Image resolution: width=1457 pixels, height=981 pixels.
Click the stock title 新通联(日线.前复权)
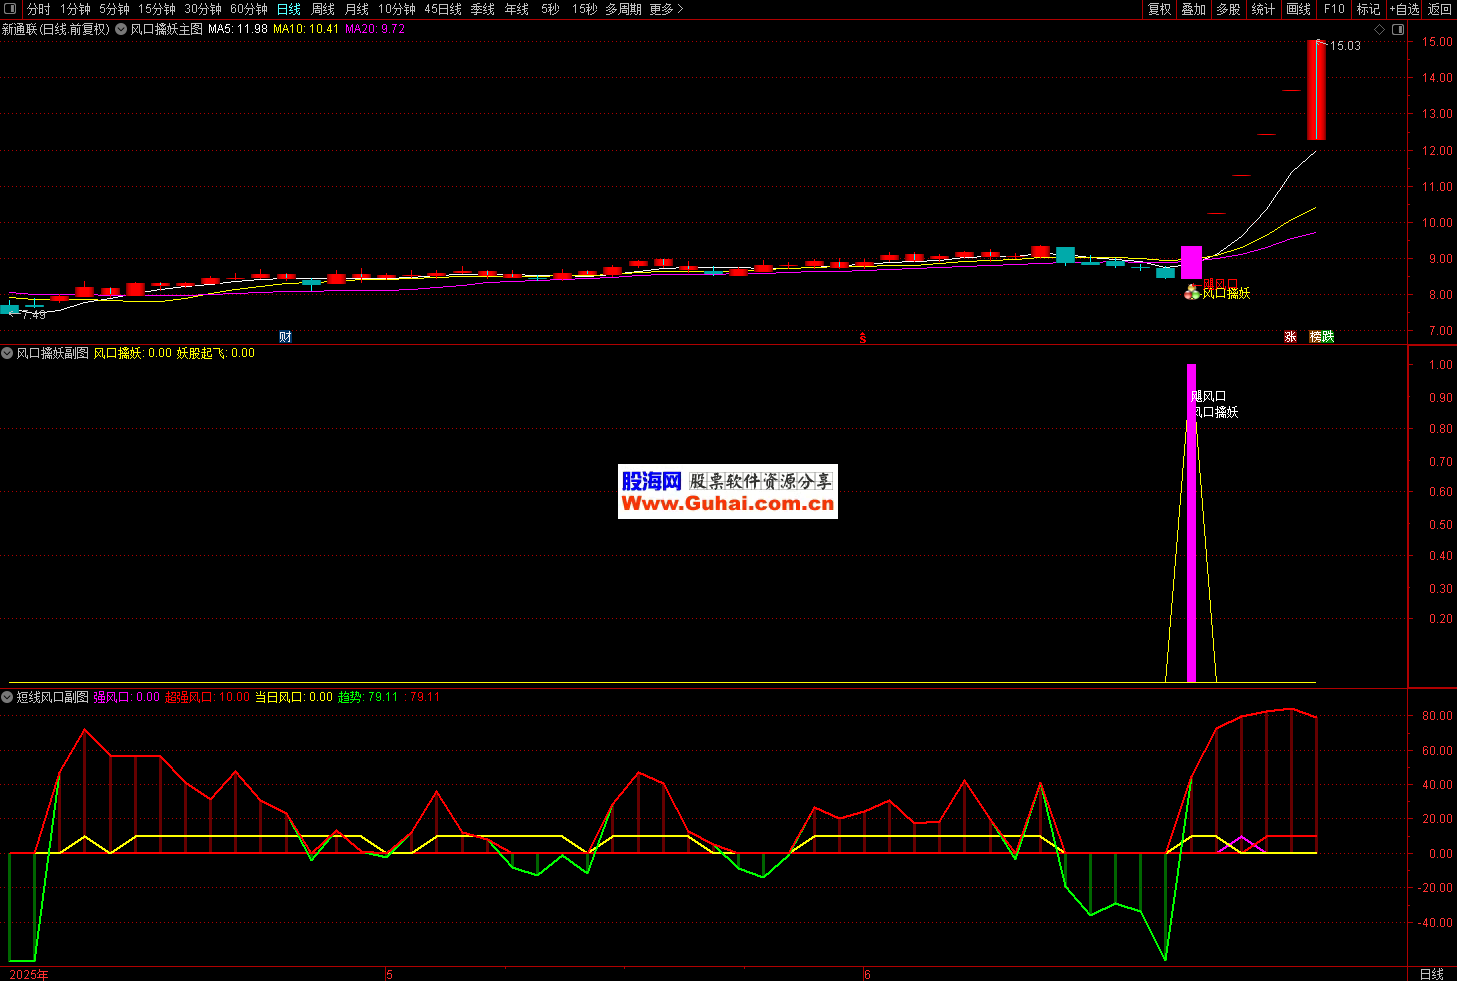point(56,30)
